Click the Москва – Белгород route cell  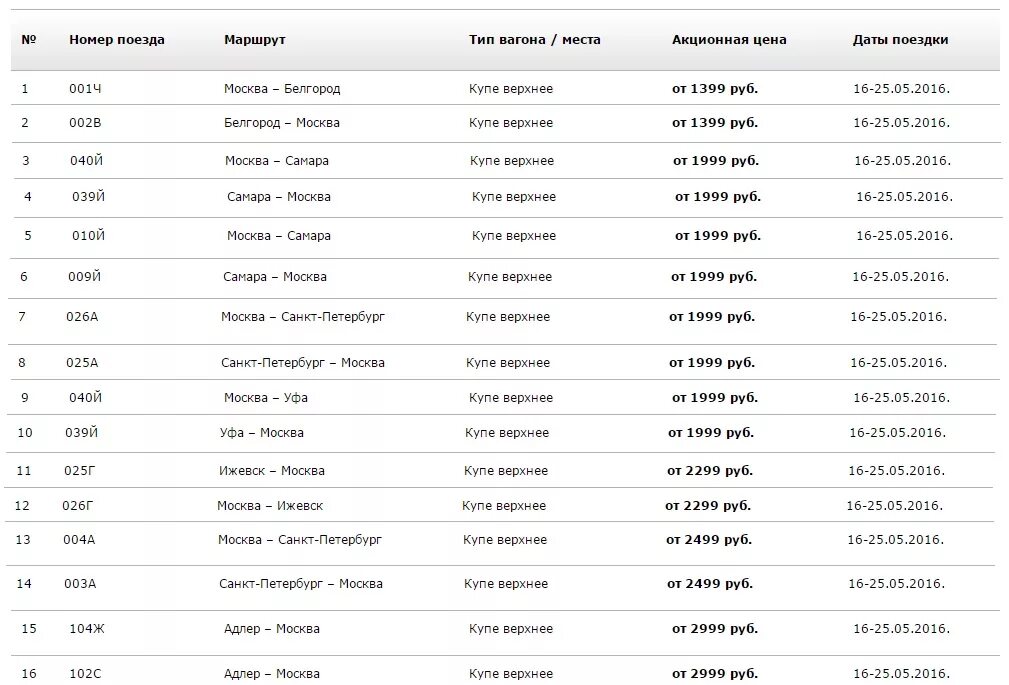point(282,89)
